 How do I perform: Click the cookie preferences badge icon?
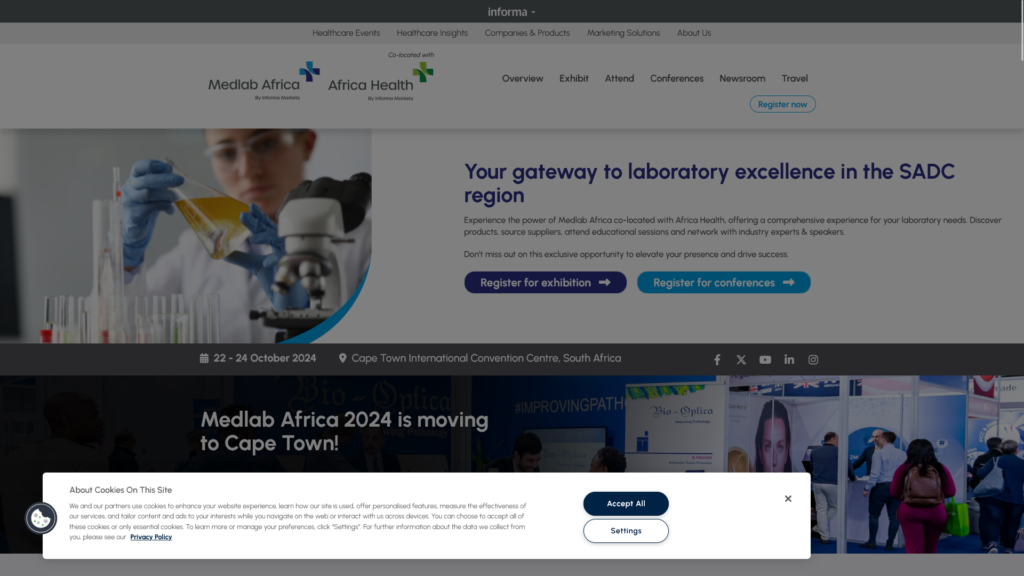point(40,519)
